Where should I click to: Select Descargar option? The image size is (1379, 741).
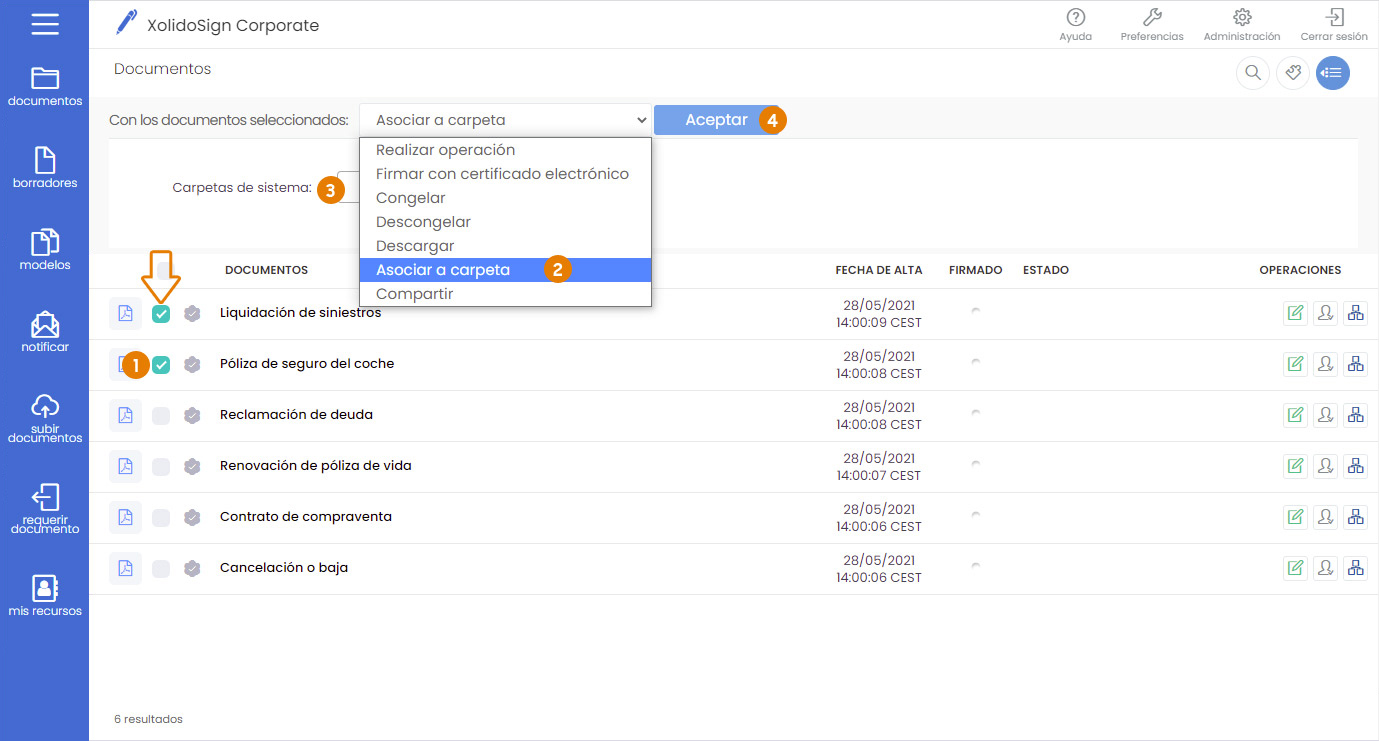tap(505, 246)
